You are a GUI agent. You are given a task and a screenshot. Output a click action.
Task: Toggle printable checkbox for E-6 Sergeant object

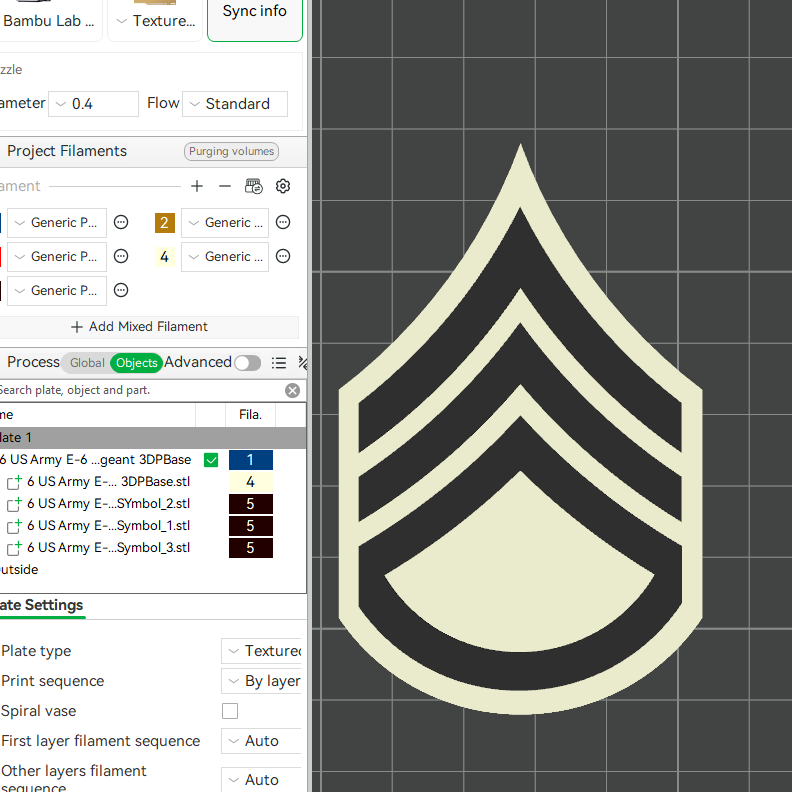211,460
